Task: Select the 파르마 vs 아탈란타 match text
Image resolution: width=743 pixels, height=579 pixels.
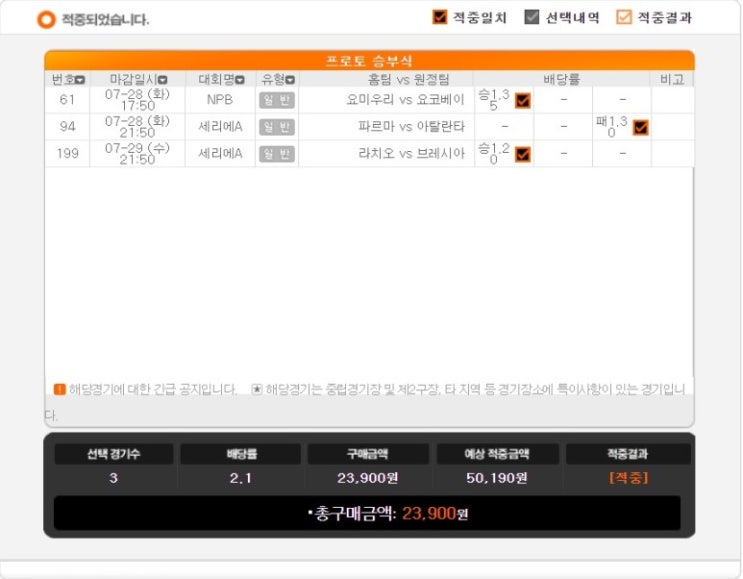Action: click(x=411, y=127)
